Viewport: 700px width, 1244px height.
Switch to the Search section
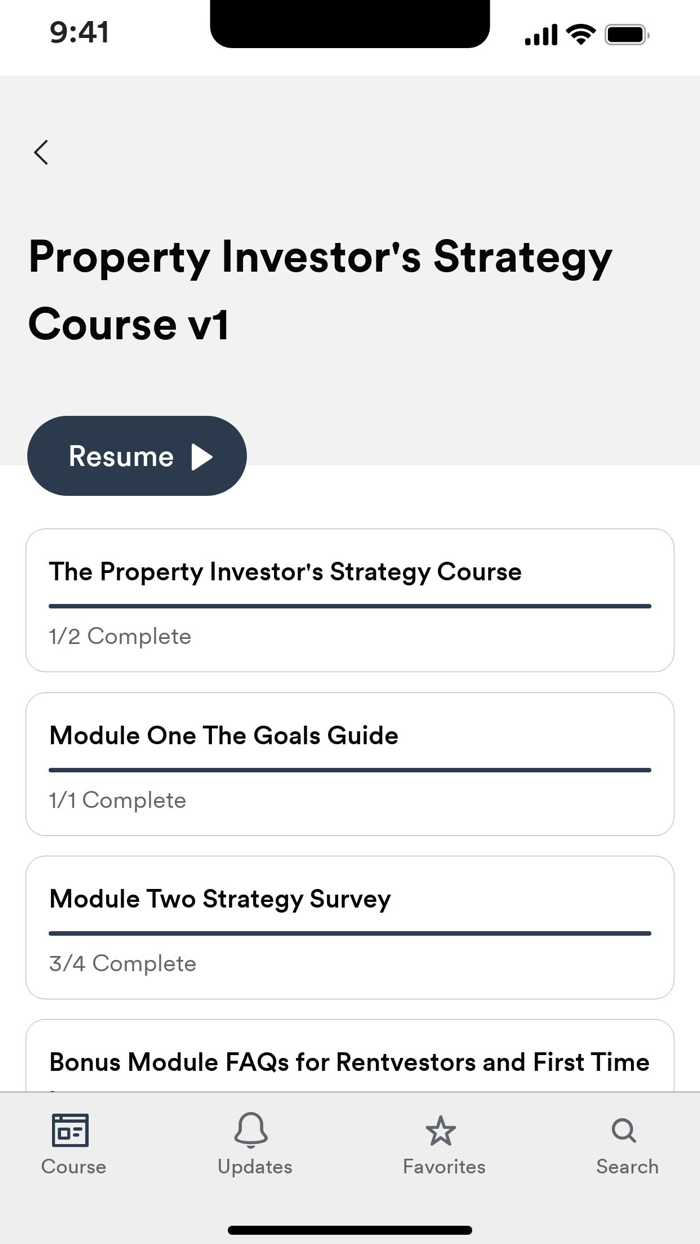623,1145
